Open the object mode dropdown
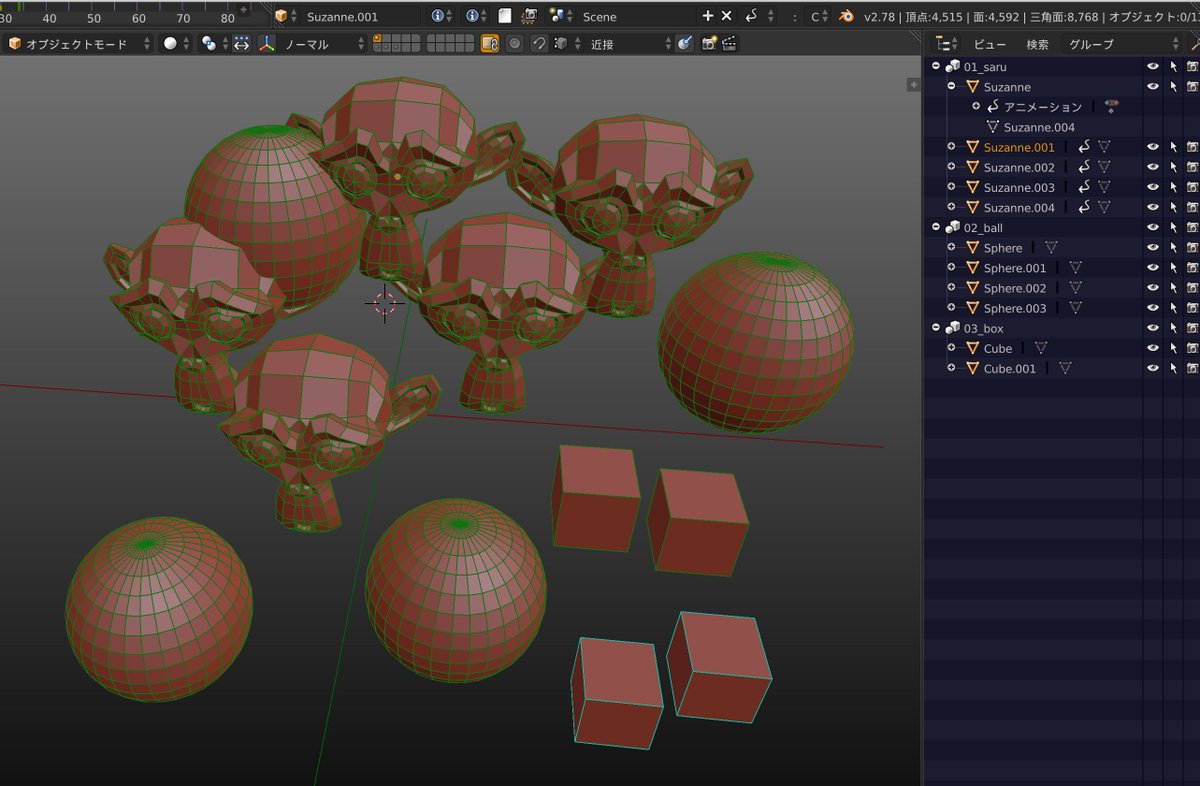The height and width of the screenshot is (786, 1200). coord(79,44)
